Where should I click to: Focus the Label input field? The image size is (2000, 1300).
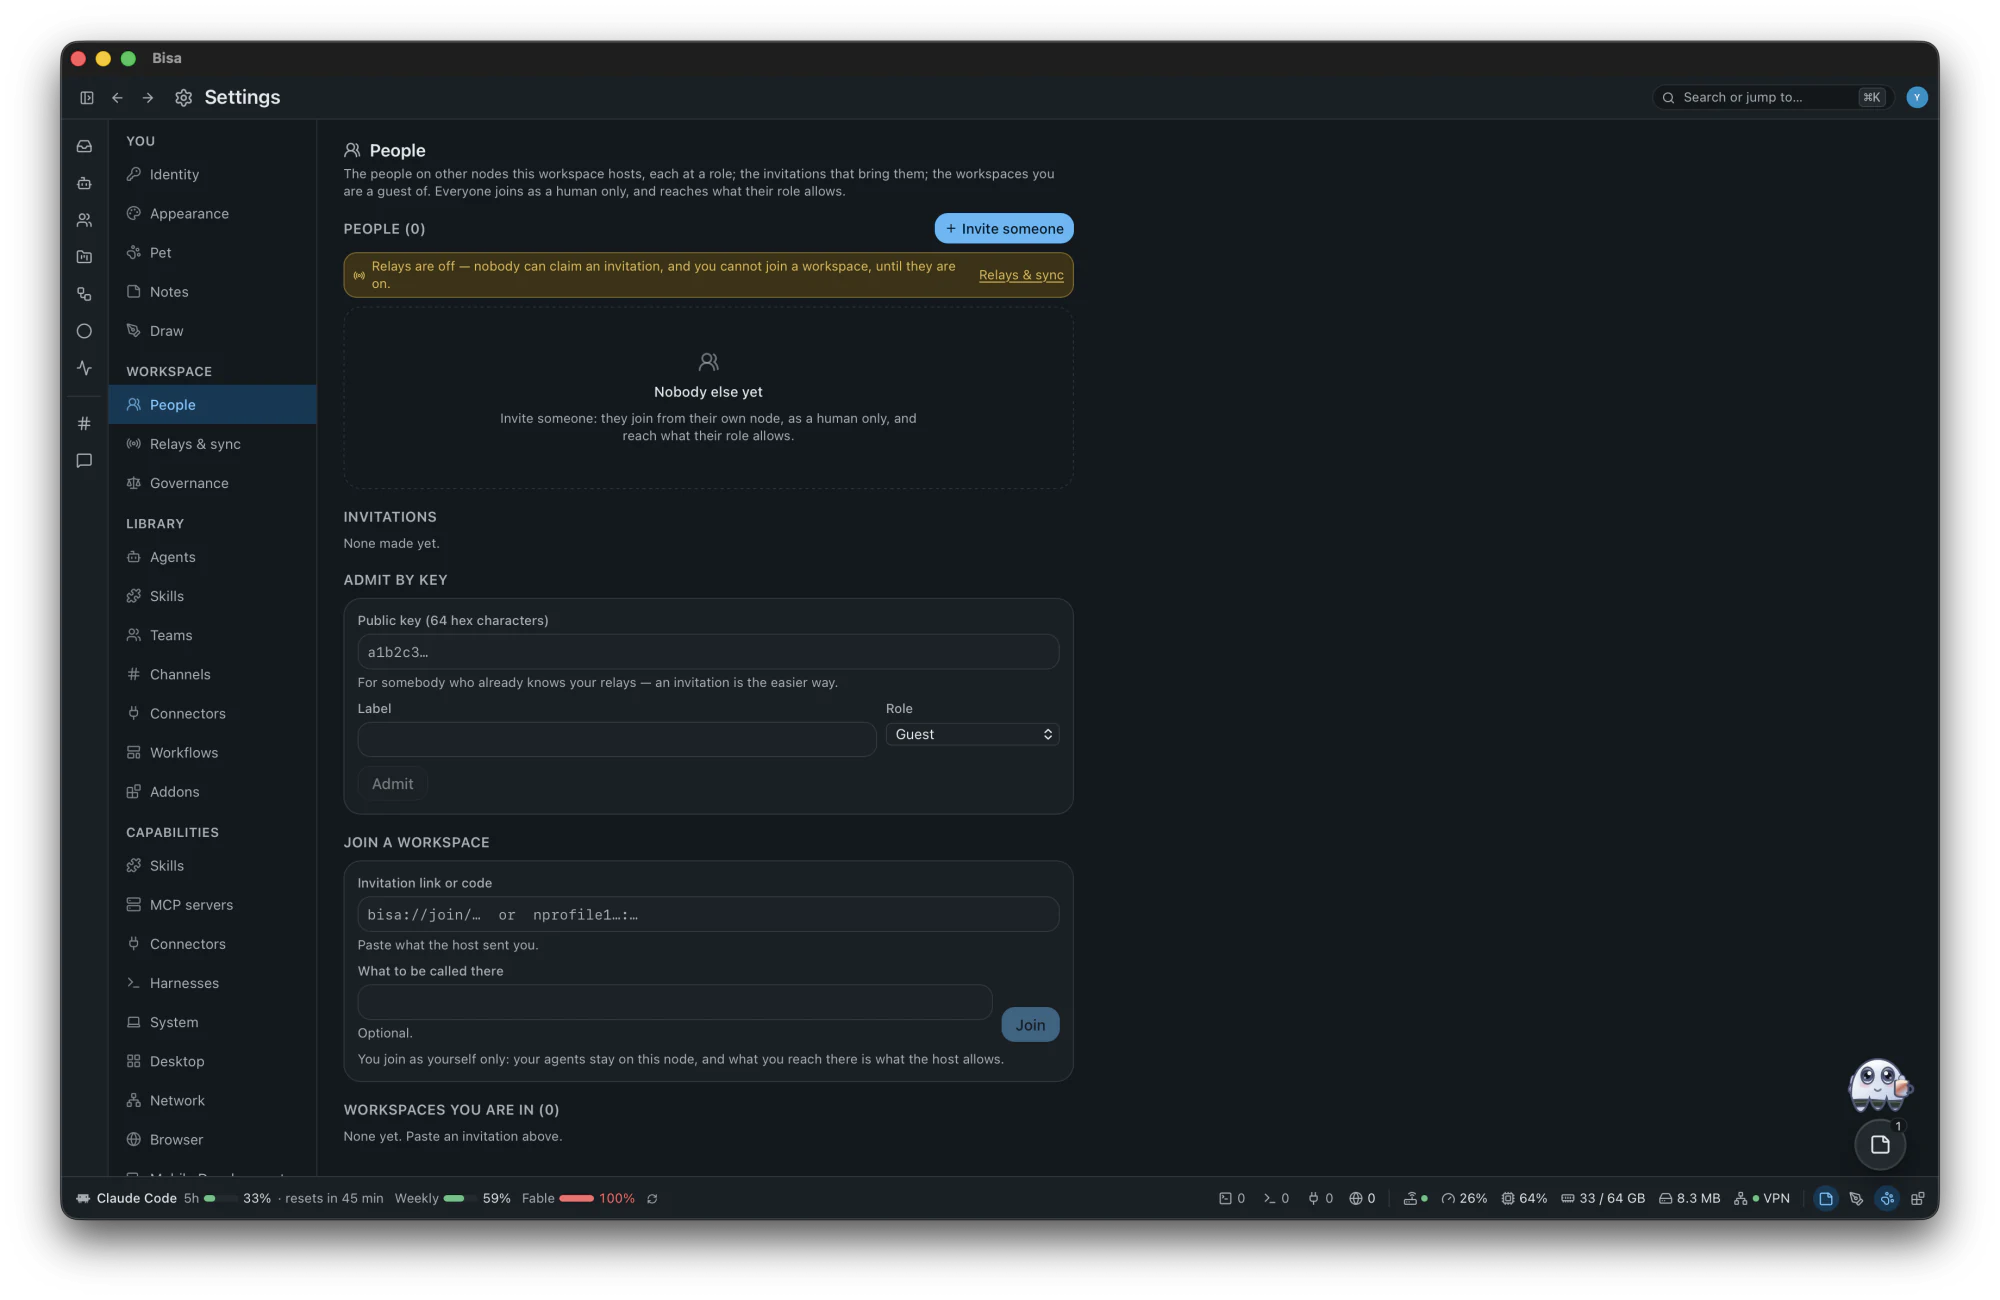(617, 739)
